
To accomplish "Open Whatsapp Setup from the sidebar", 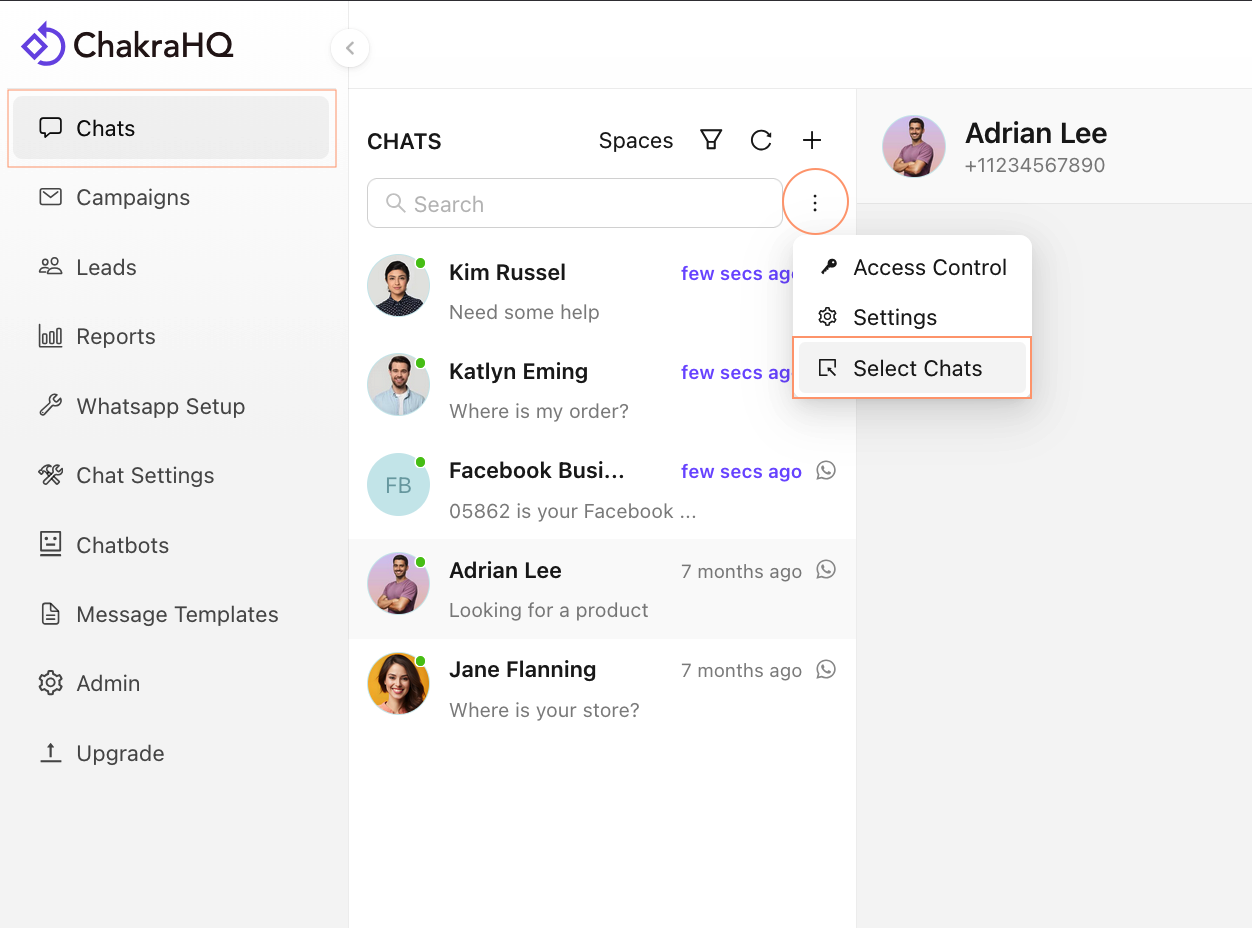I will [x=160, y=406].
